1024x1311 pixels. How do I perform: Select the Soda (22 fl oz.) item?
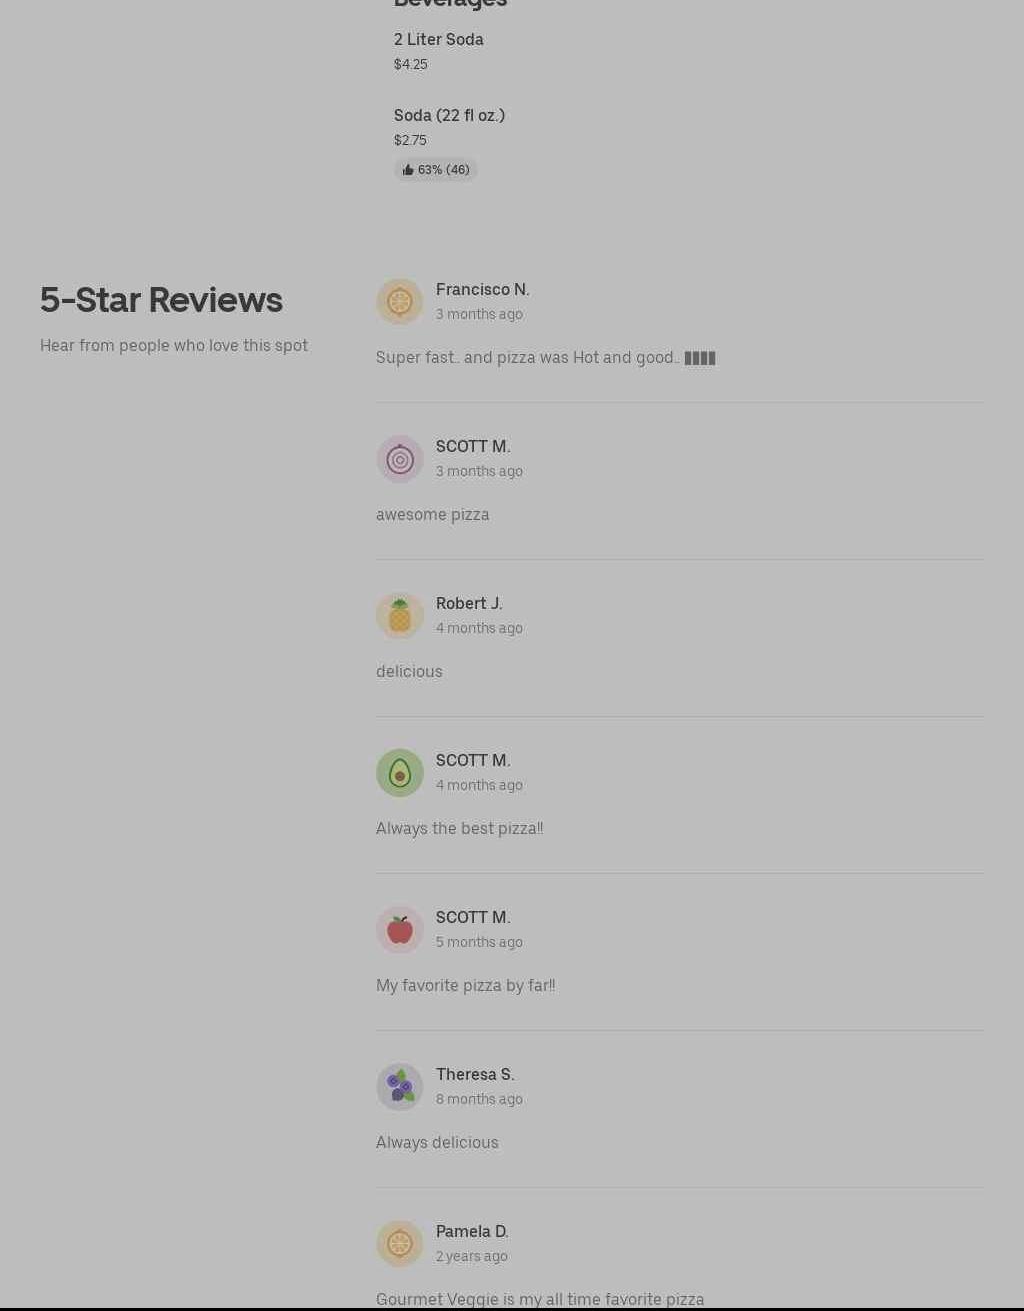pyautogui.click(x=449, y=115)
